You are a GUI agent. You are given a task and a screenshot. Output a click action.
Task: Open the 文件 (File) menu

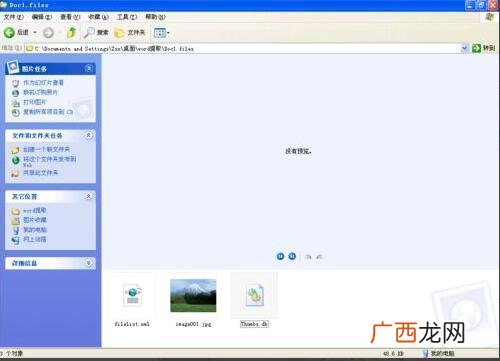(13, 17)
